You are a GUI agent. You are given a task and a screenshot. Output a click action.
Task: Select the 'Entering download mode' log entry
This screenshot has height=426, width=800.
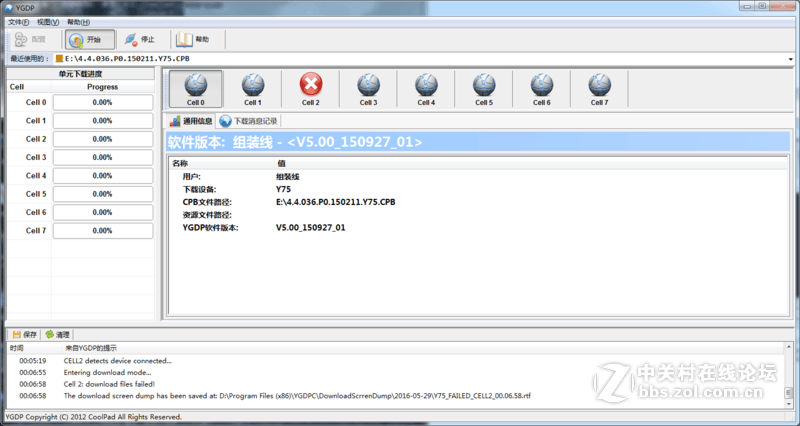pos(396,372)
